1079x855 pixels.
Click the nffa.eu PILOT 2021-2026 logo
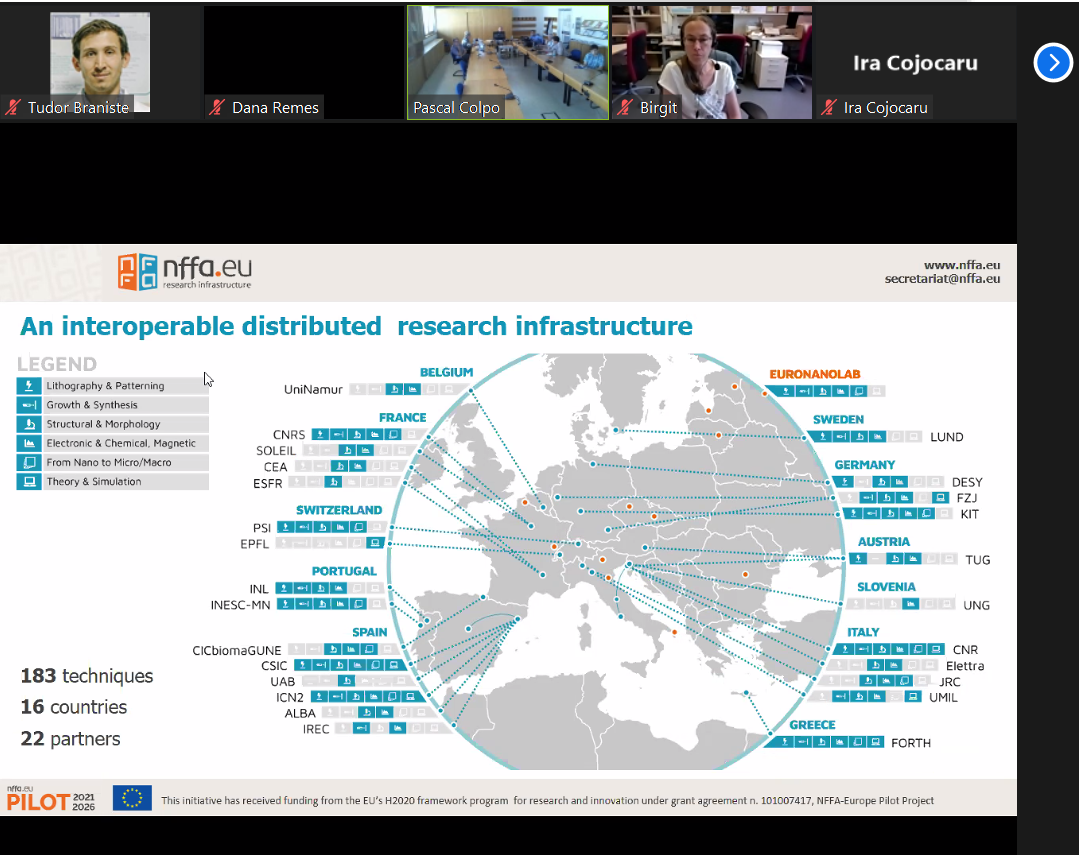(51, 799)
